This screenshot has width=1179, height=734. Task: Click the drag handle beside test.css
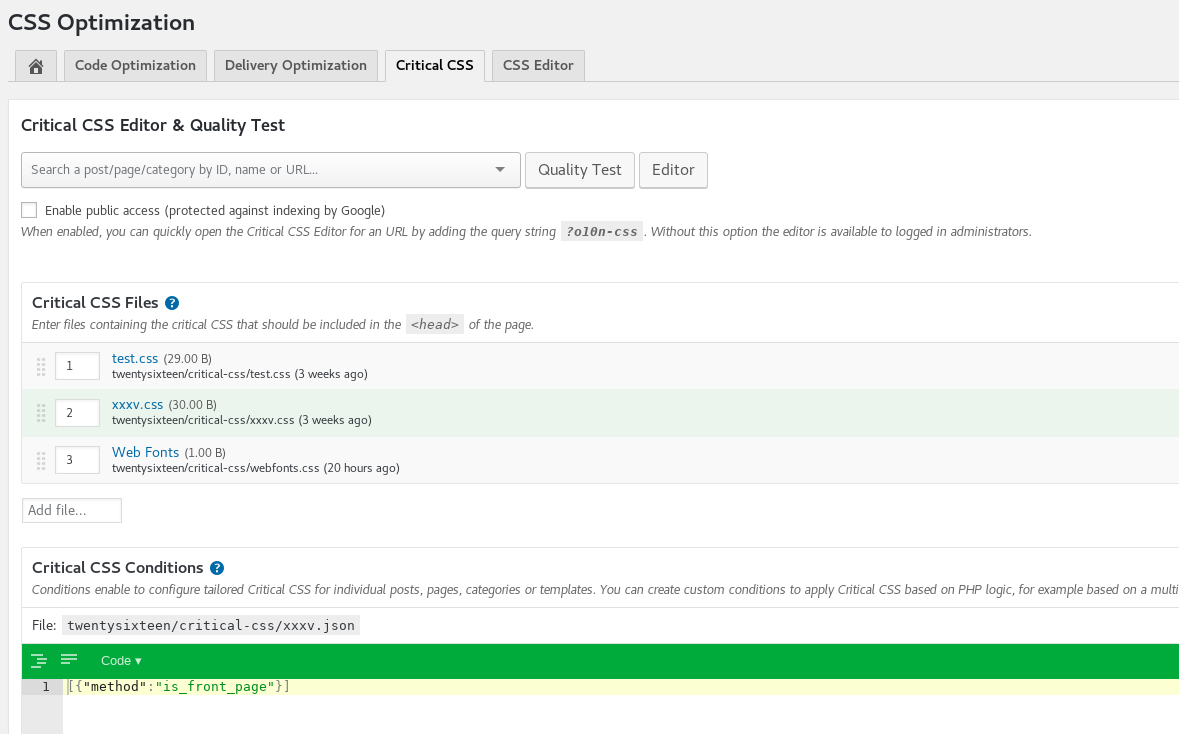[41, 366]
